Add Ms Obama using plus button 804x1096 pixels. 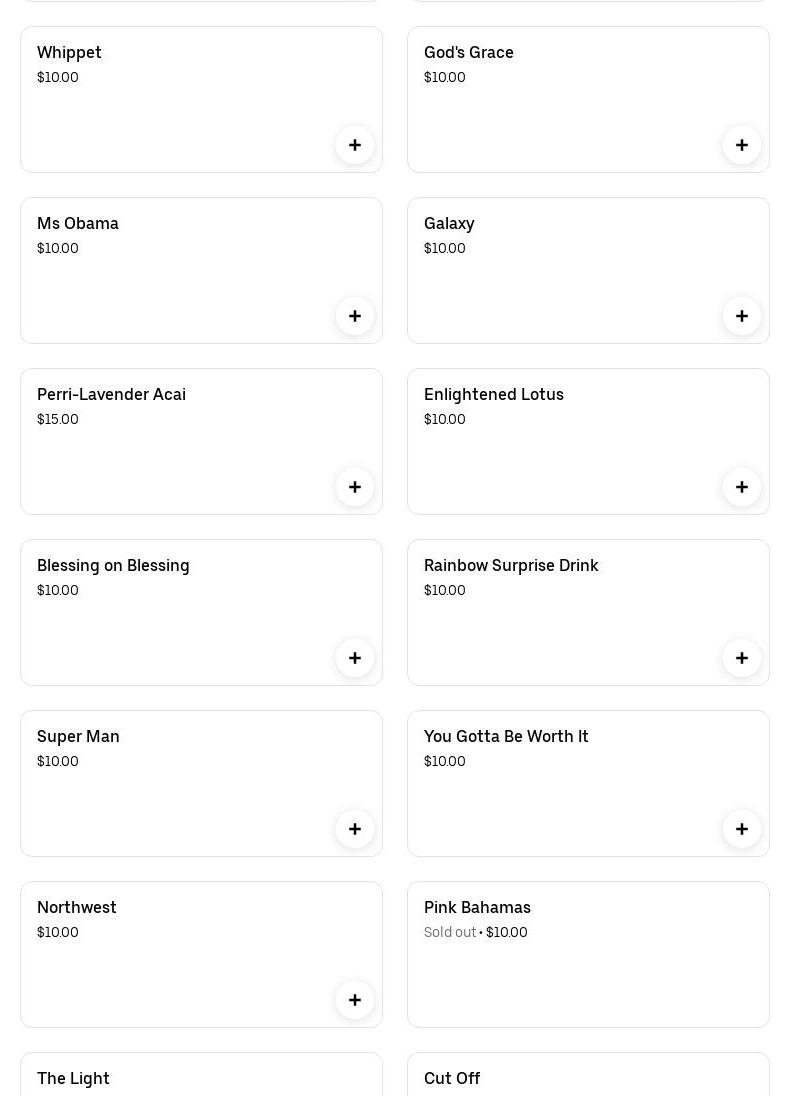[x=355, y=316]
